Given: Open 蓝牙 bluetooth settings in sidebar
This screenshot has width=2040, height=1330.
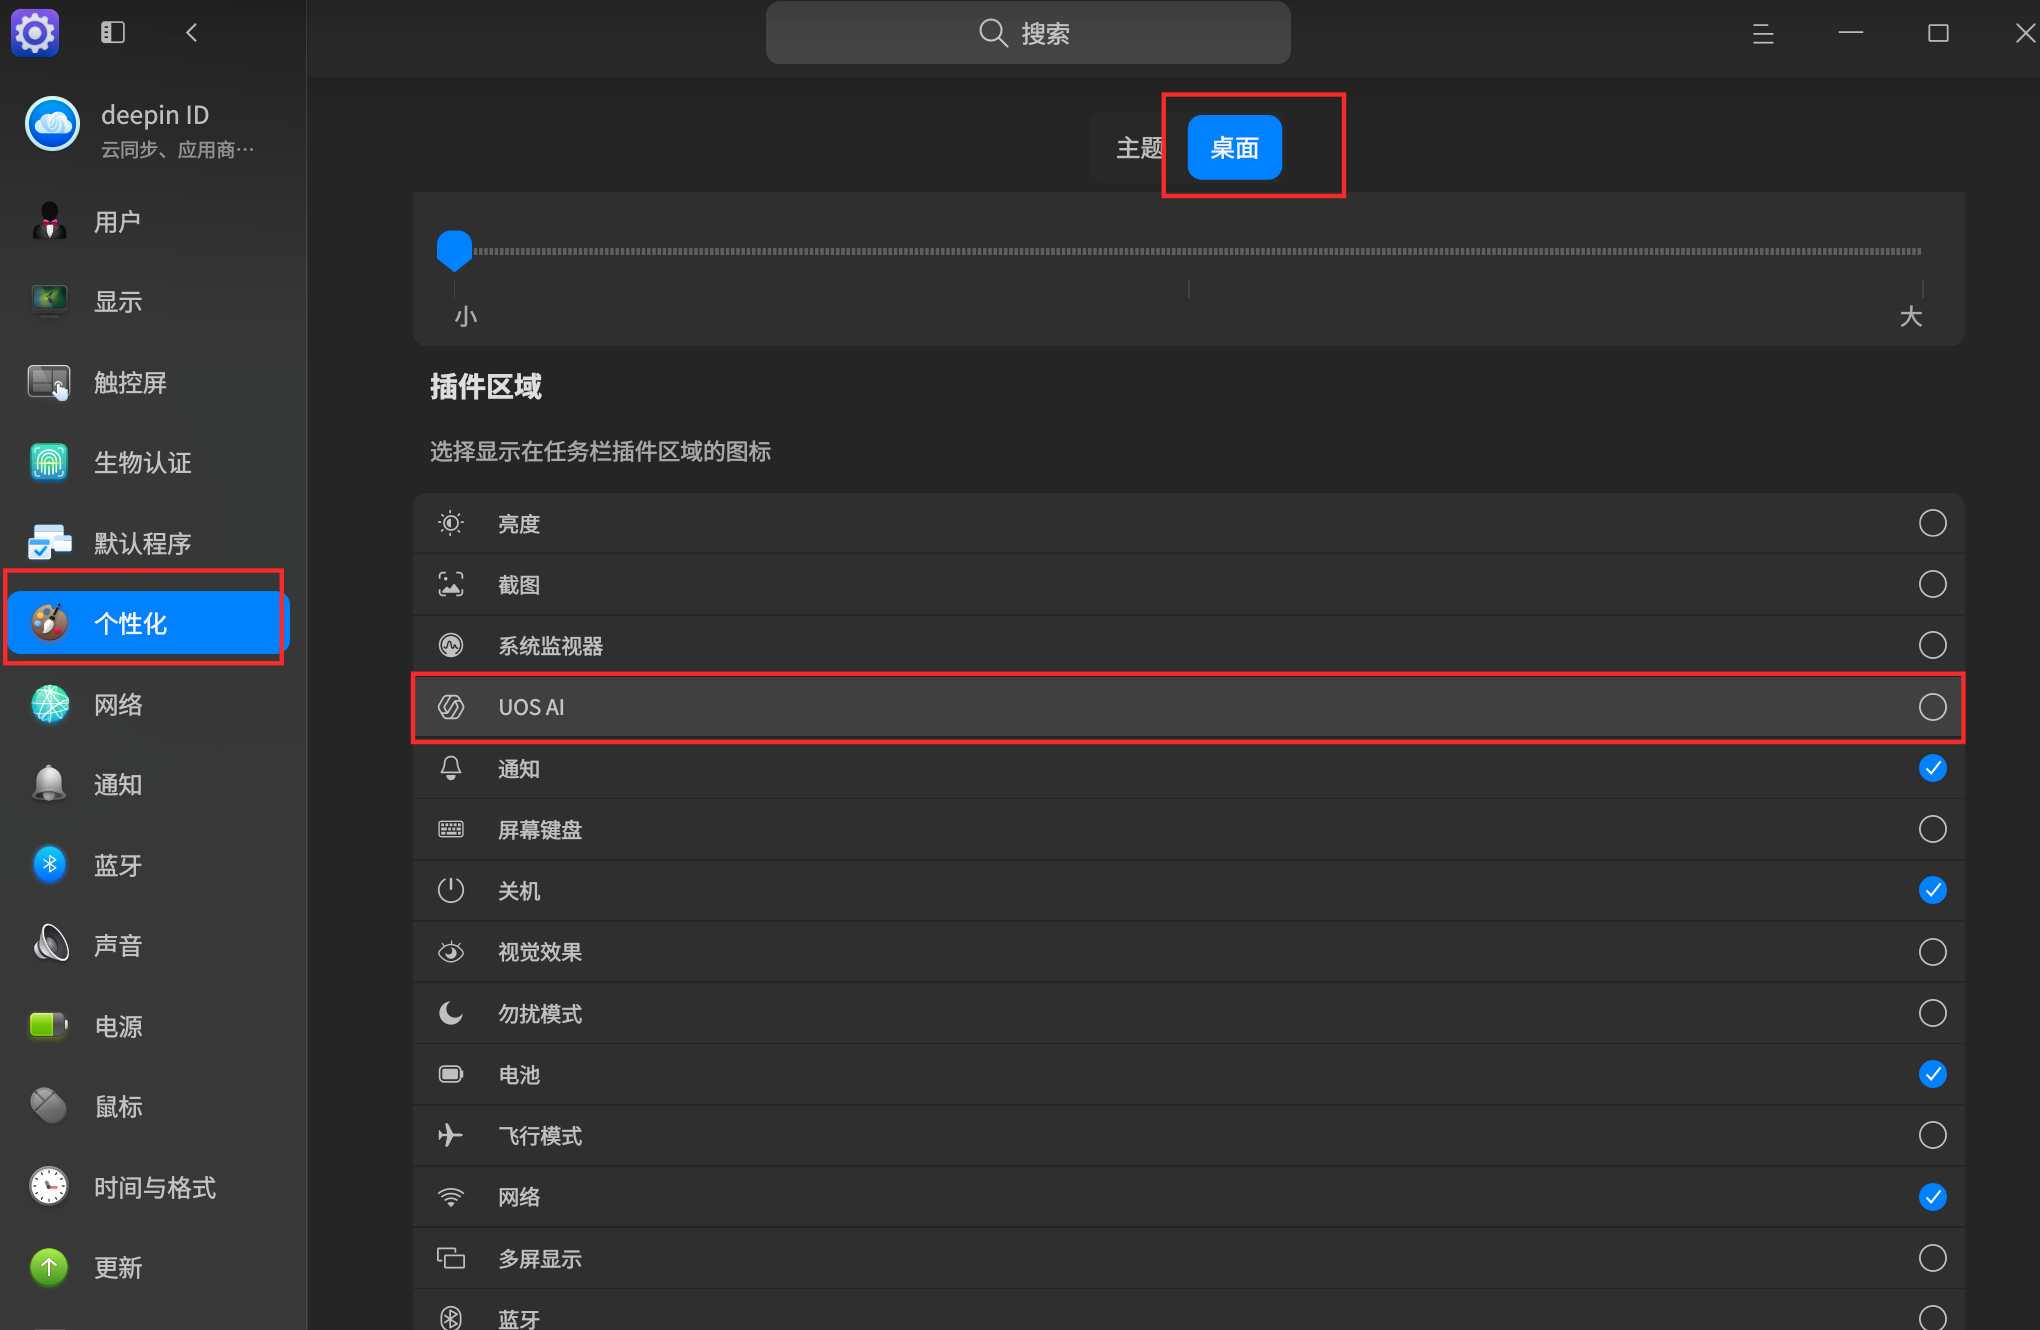Looking at the screenshot, I should 146,865.
